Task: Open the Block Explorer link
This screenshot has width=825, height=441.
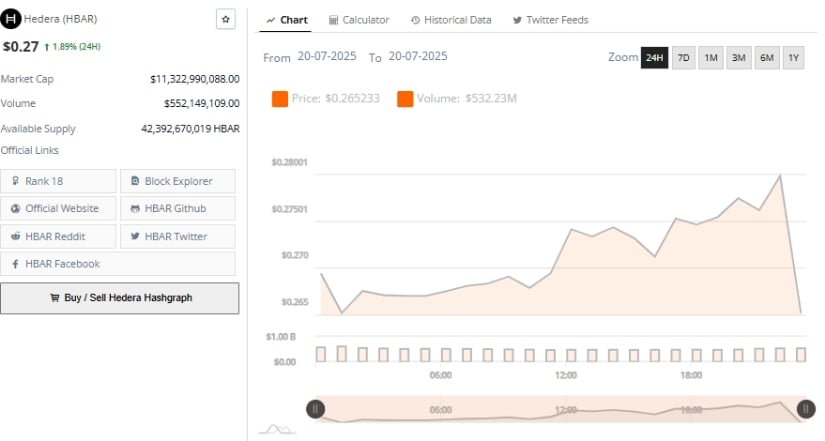Action: click(x=178, y=181)
